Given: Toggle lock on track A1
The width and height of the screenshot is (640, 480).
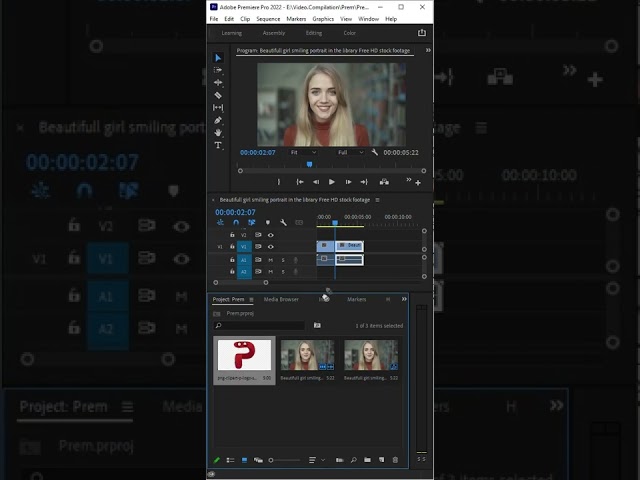Looking at the screenshot, I should 232,260.
